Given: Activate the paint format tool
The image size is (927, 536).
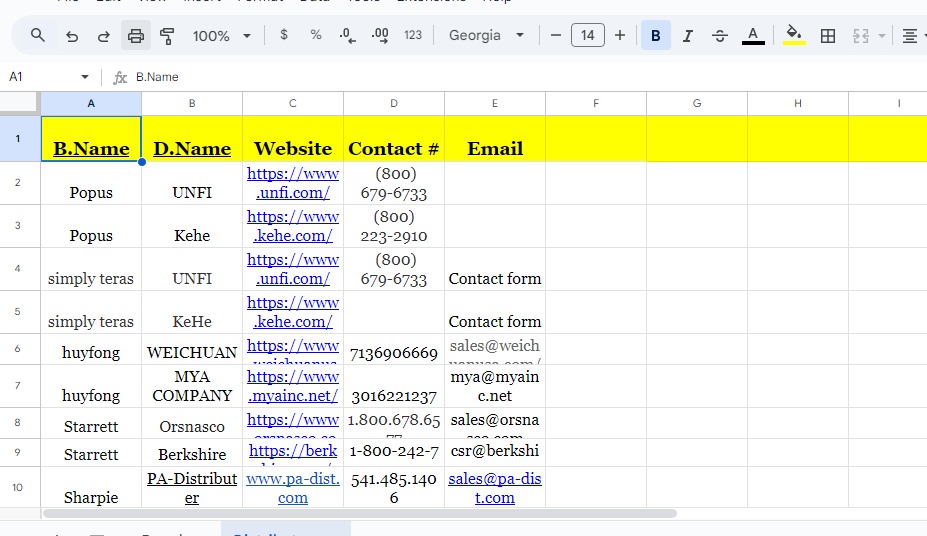Looking at the screenshot, I should 167,36.
